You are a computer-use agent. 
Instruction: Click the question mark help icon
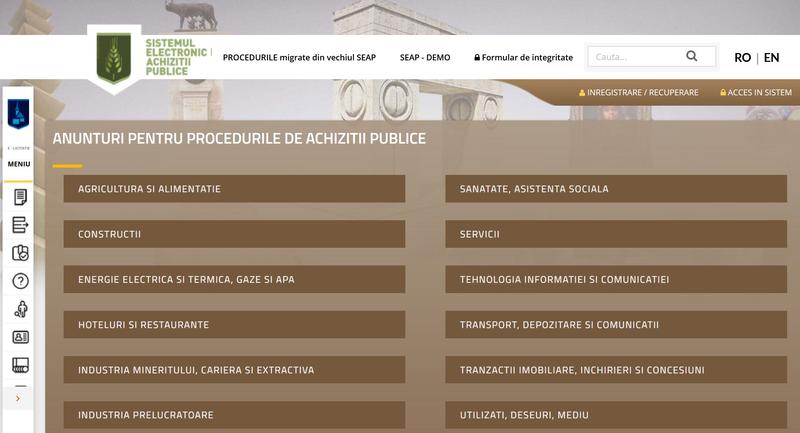tap(19, 281)
